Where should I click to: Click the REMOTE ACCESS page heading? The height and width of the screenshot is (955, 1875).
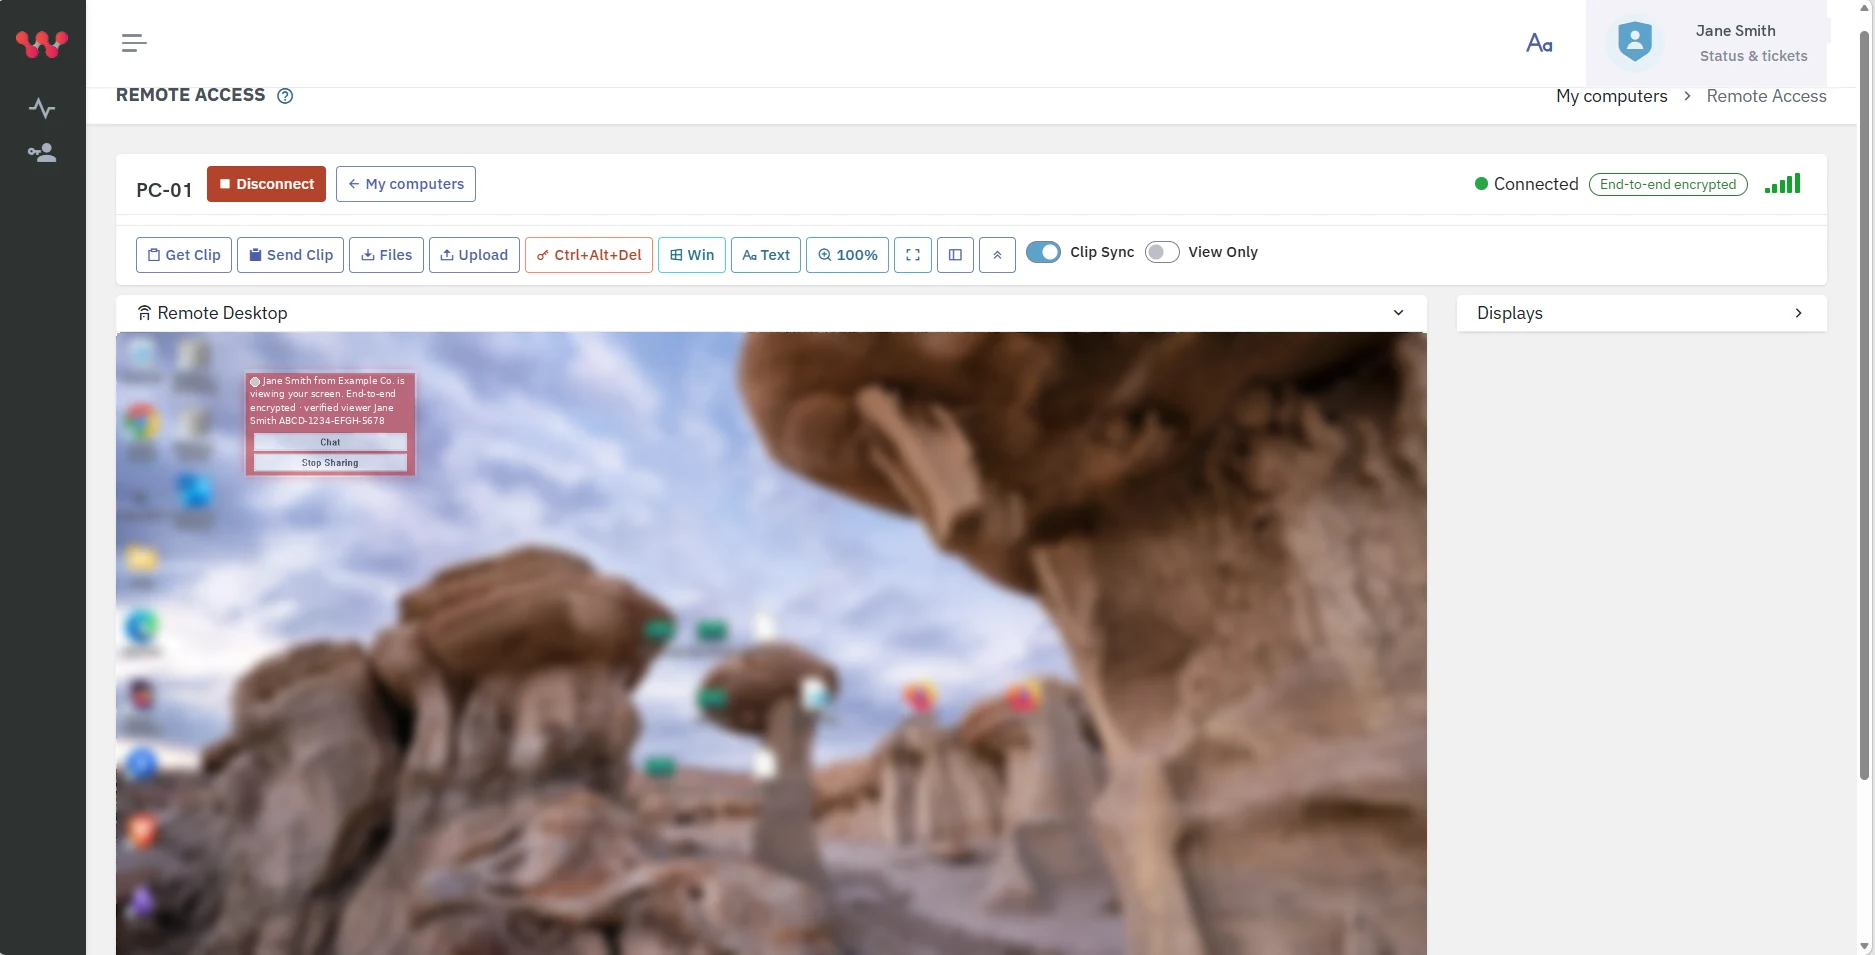pyautogui.click(x=191, y=95)
